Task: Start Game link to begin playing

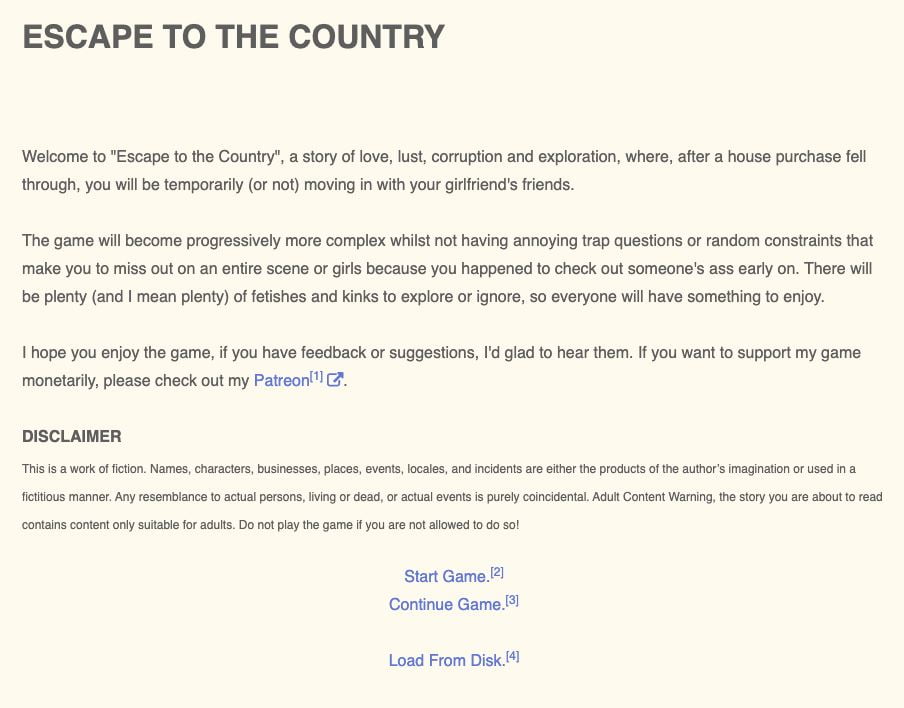Action: point(446,577)
